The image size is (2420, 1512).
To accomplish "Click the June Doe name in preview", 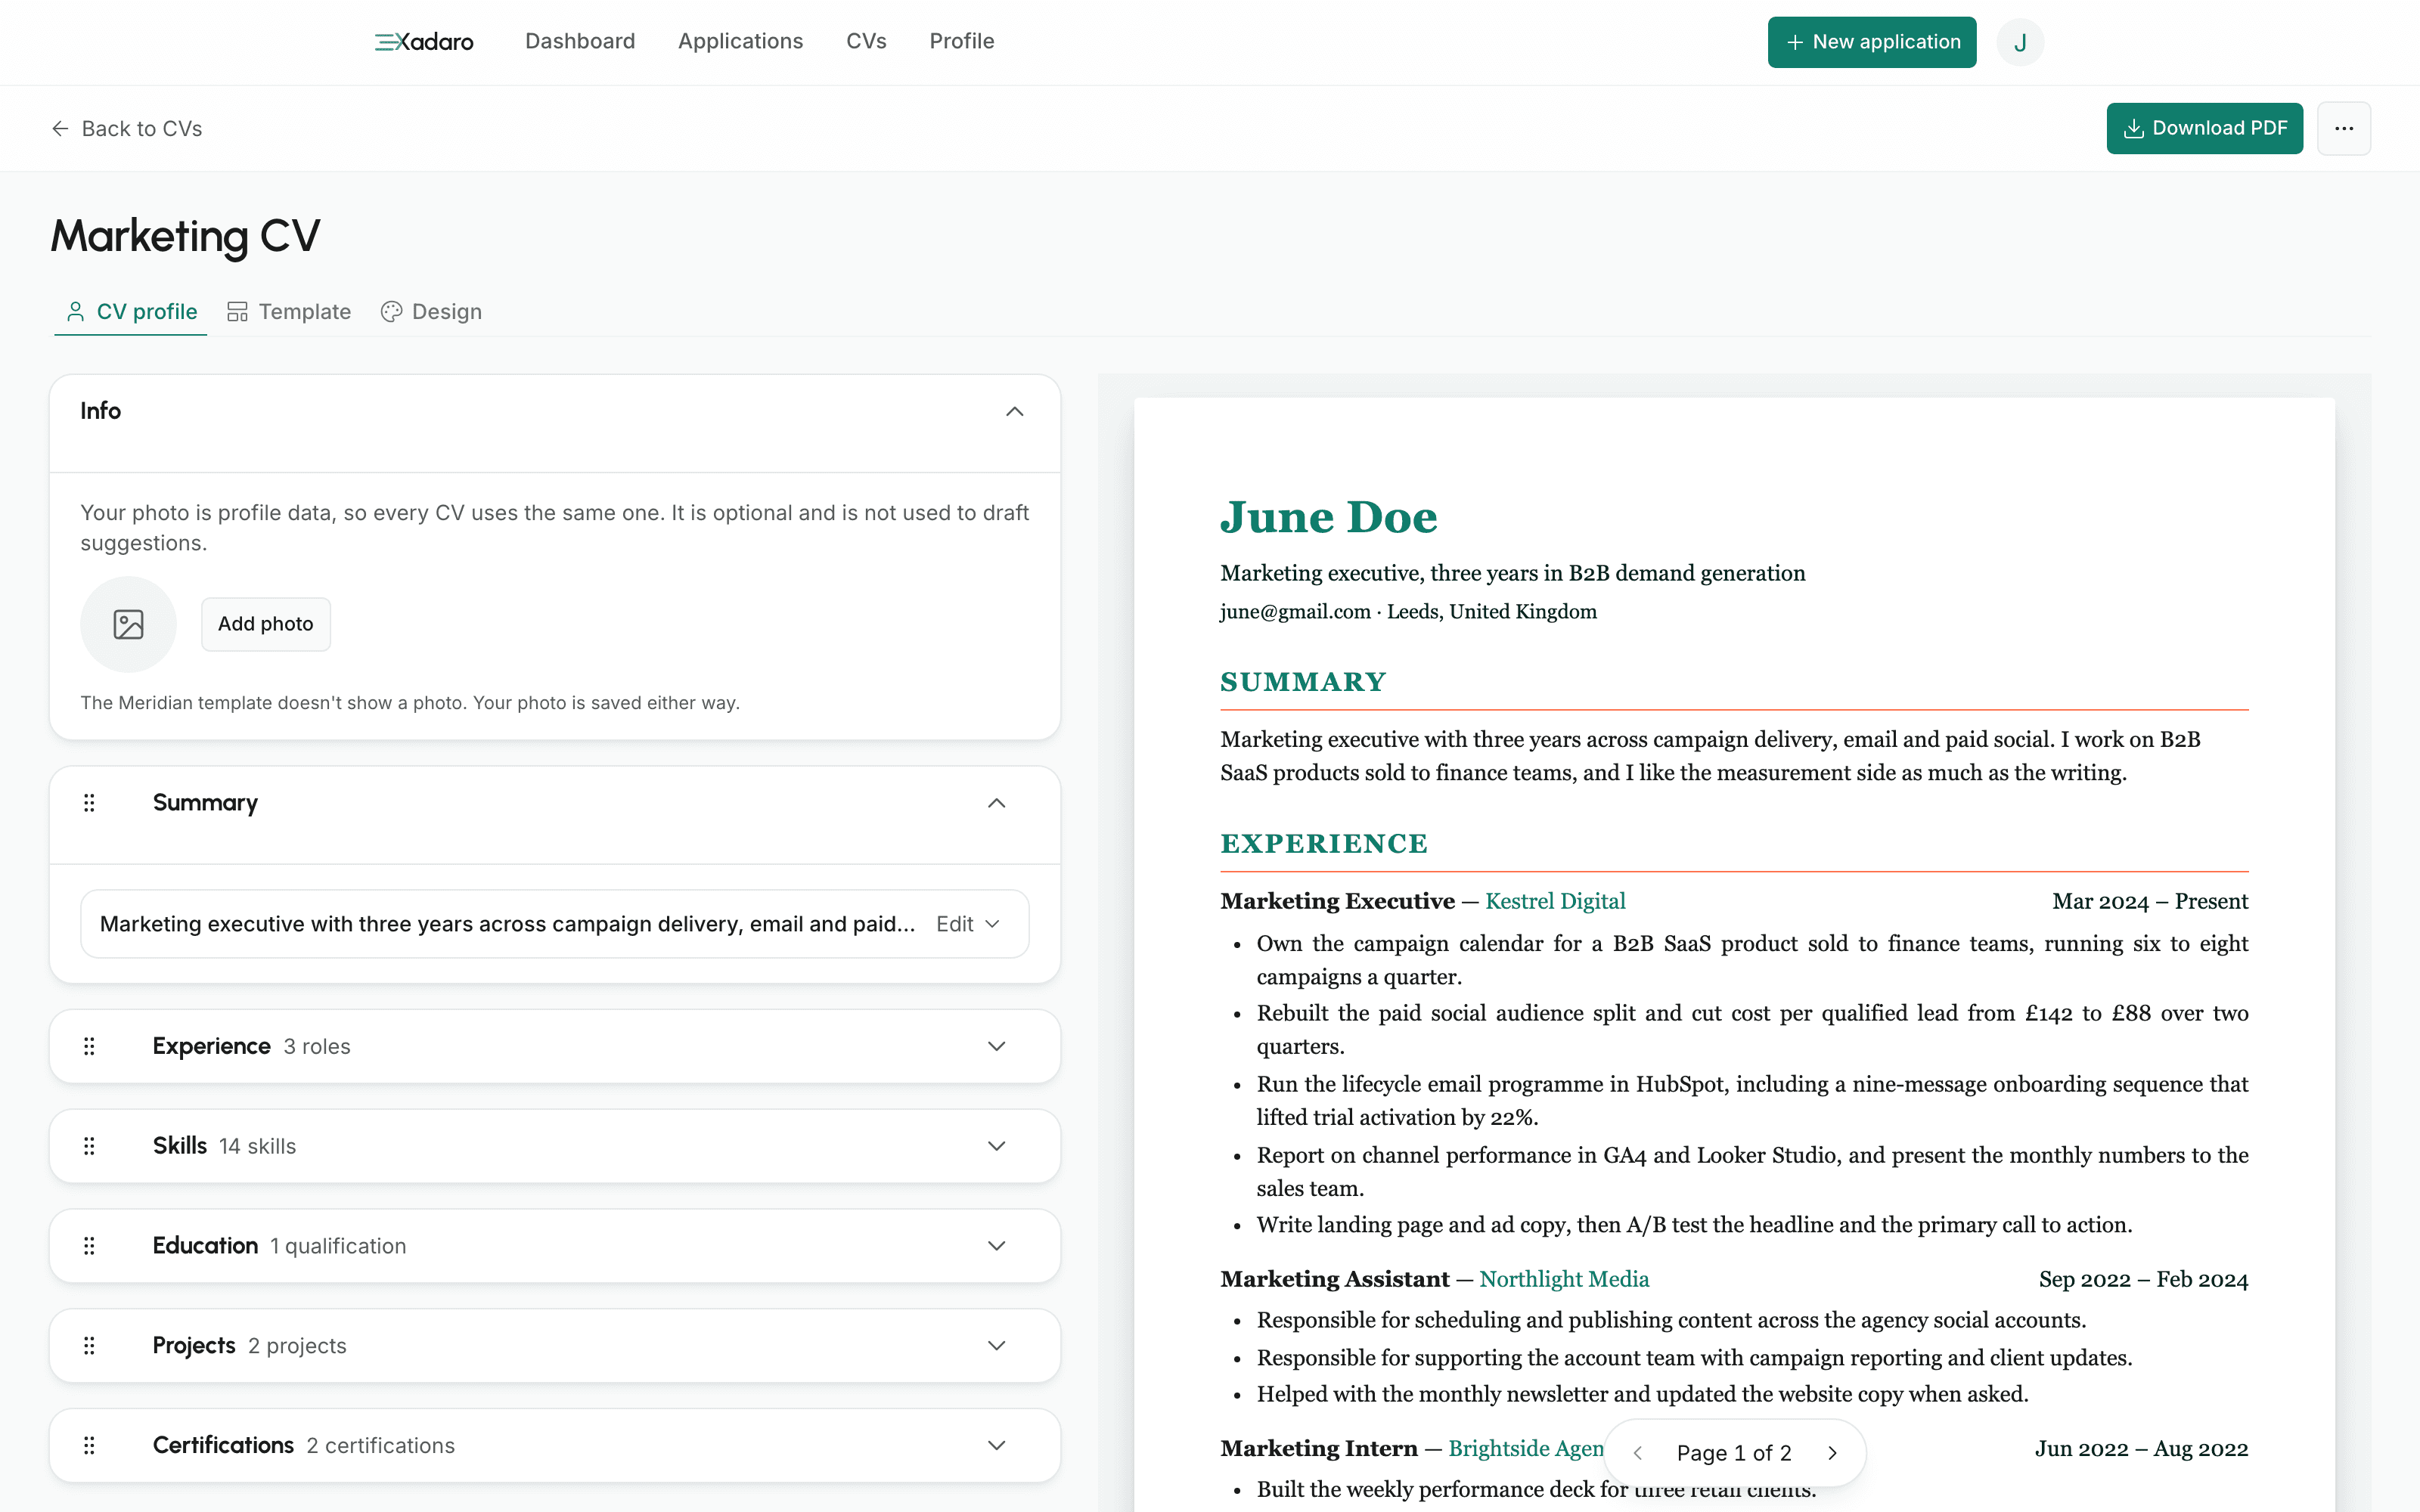I will (x=1328, y=517).
